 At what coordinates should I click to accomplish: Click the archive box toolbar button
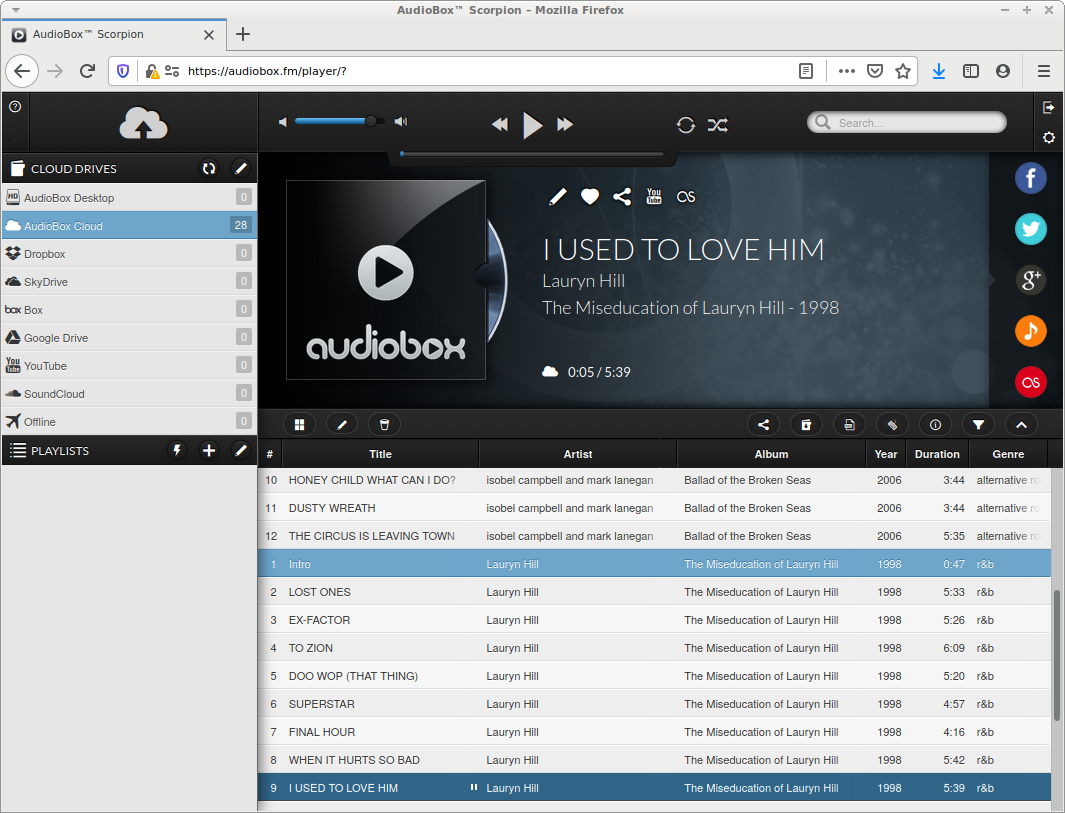tap(806, 424)
